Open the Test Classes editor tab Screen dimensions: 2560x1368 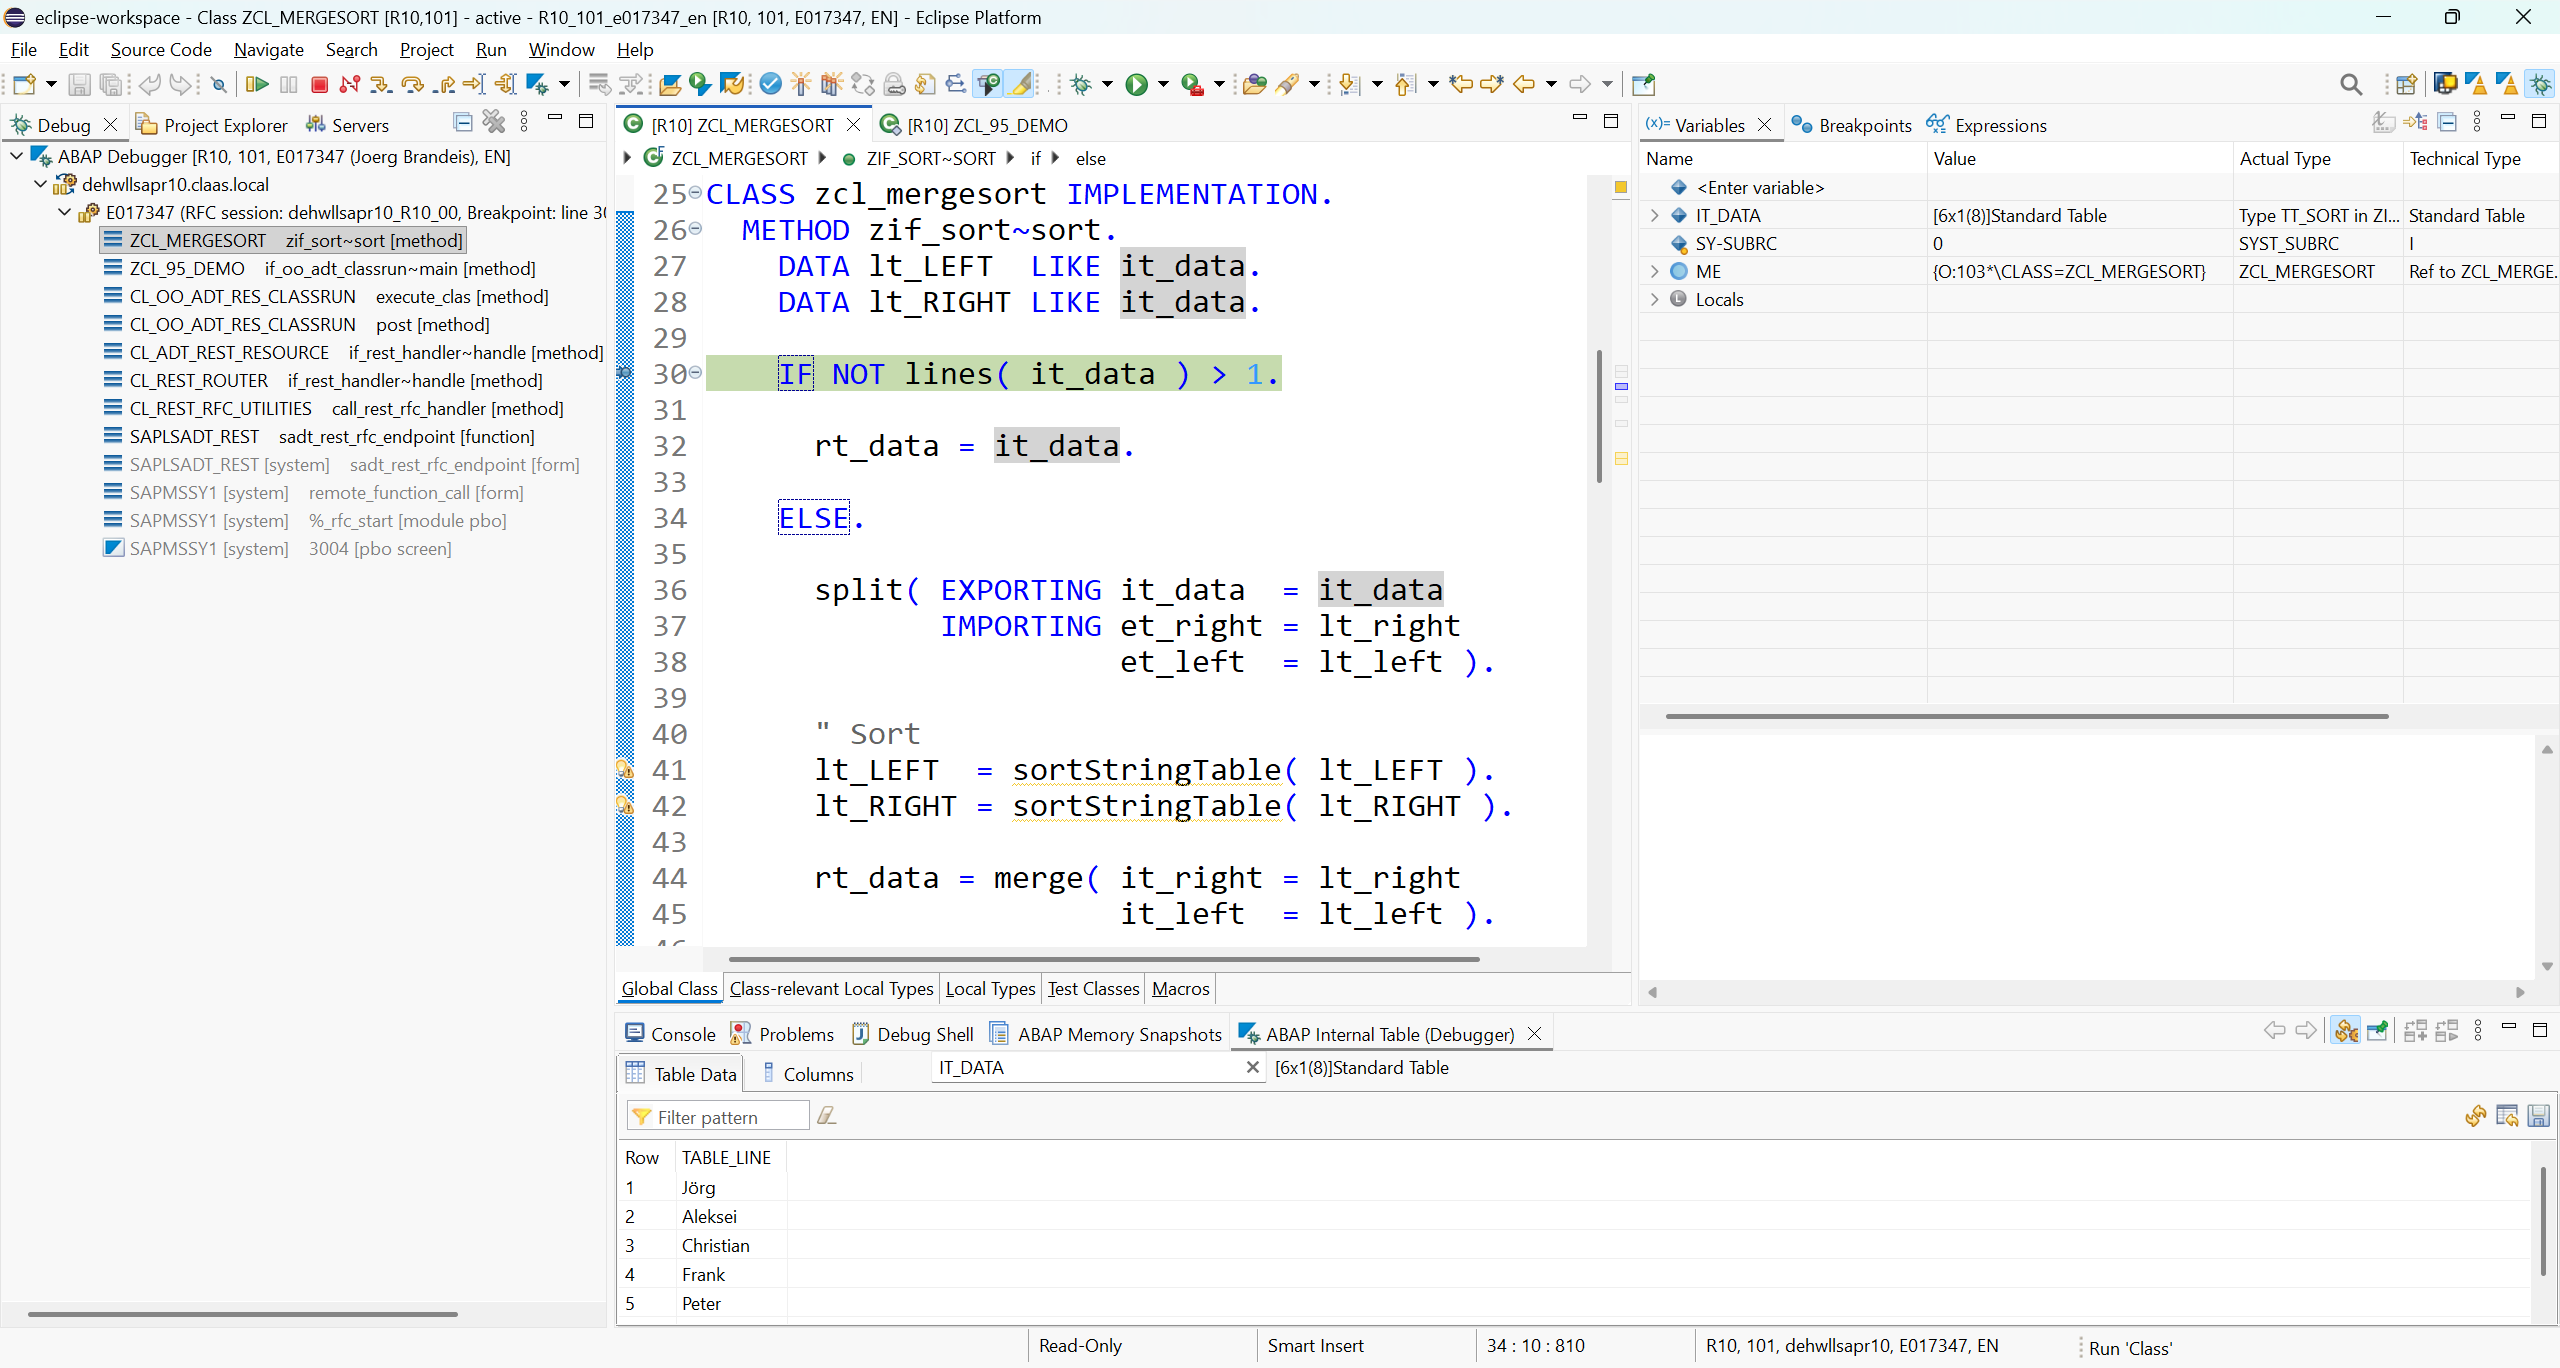pos(1093,988)
